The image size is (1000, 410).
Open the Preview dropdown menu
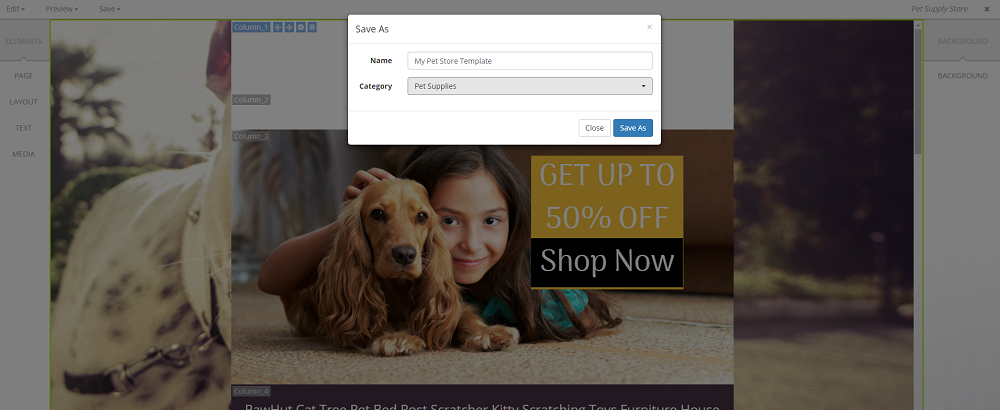[x=62, y=9]
